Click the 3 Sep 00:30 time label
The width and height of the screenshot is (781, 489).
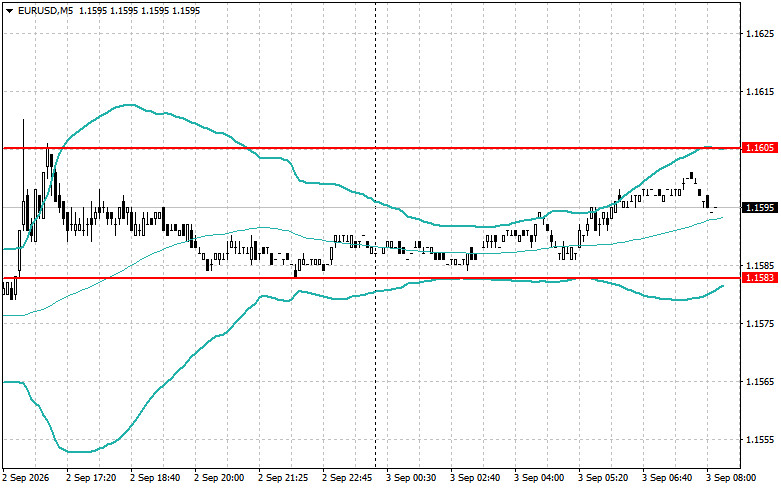411,478
